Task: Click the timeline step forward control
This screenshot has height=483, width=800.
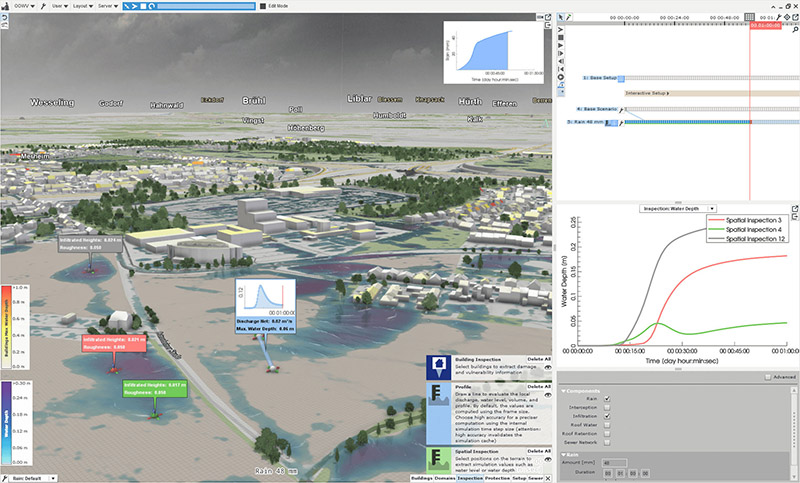Action: [x=561, y=53]
